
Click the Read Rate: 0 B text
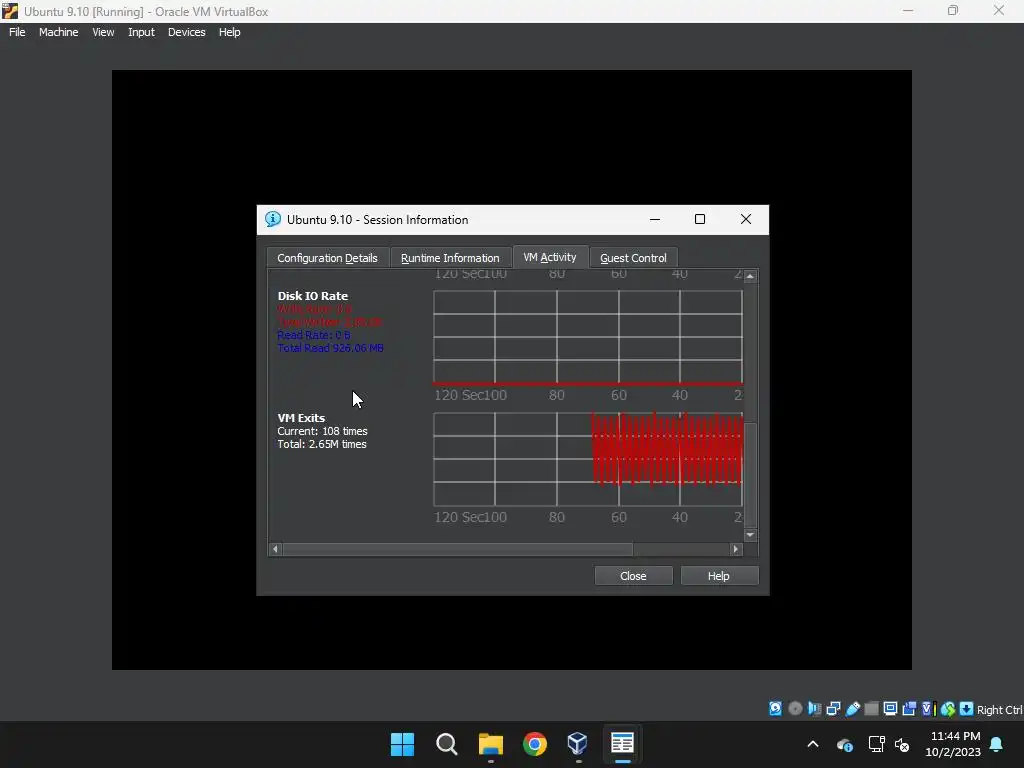[x=314, y=335]
